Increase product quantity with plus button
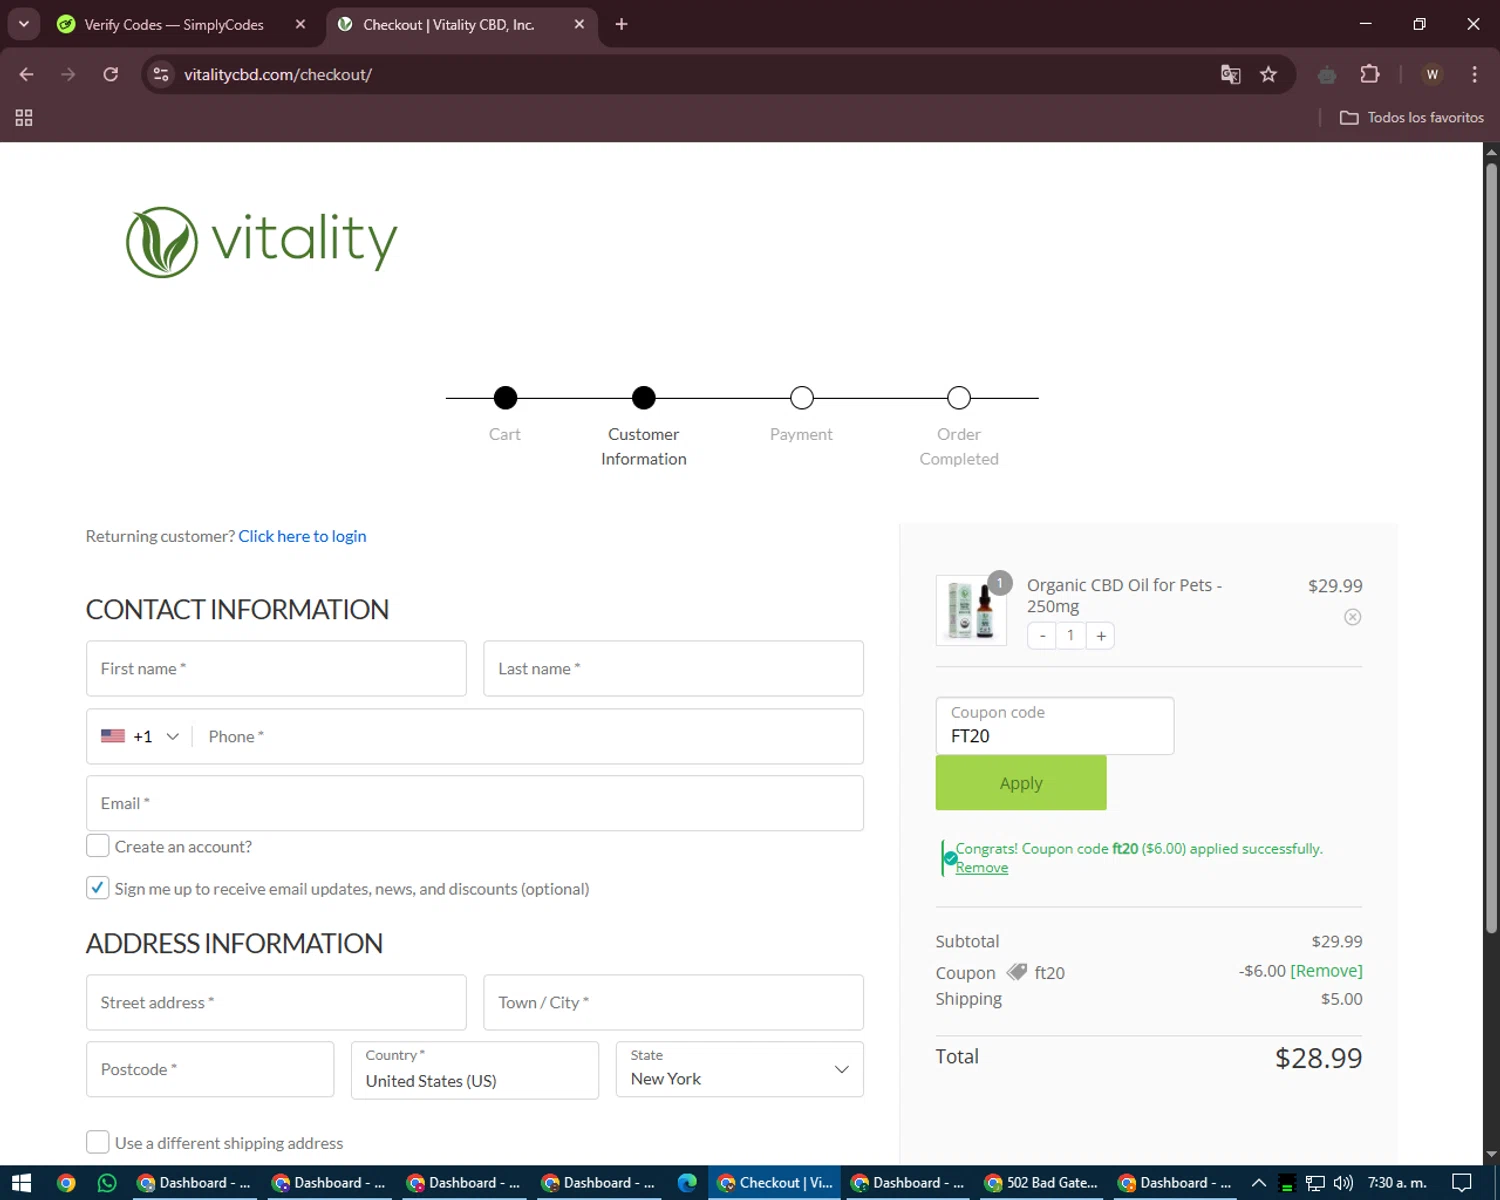 (1101, 636)
